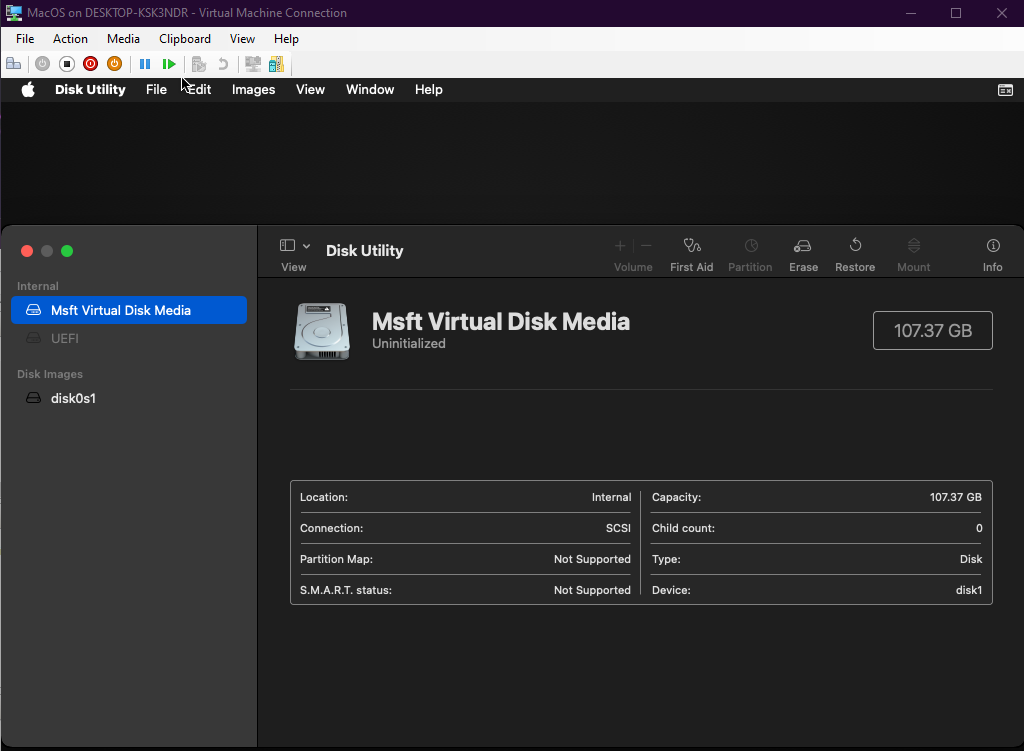Click the orange Save state icon
Screen dimensions: 1024x751
click(114, 64)
